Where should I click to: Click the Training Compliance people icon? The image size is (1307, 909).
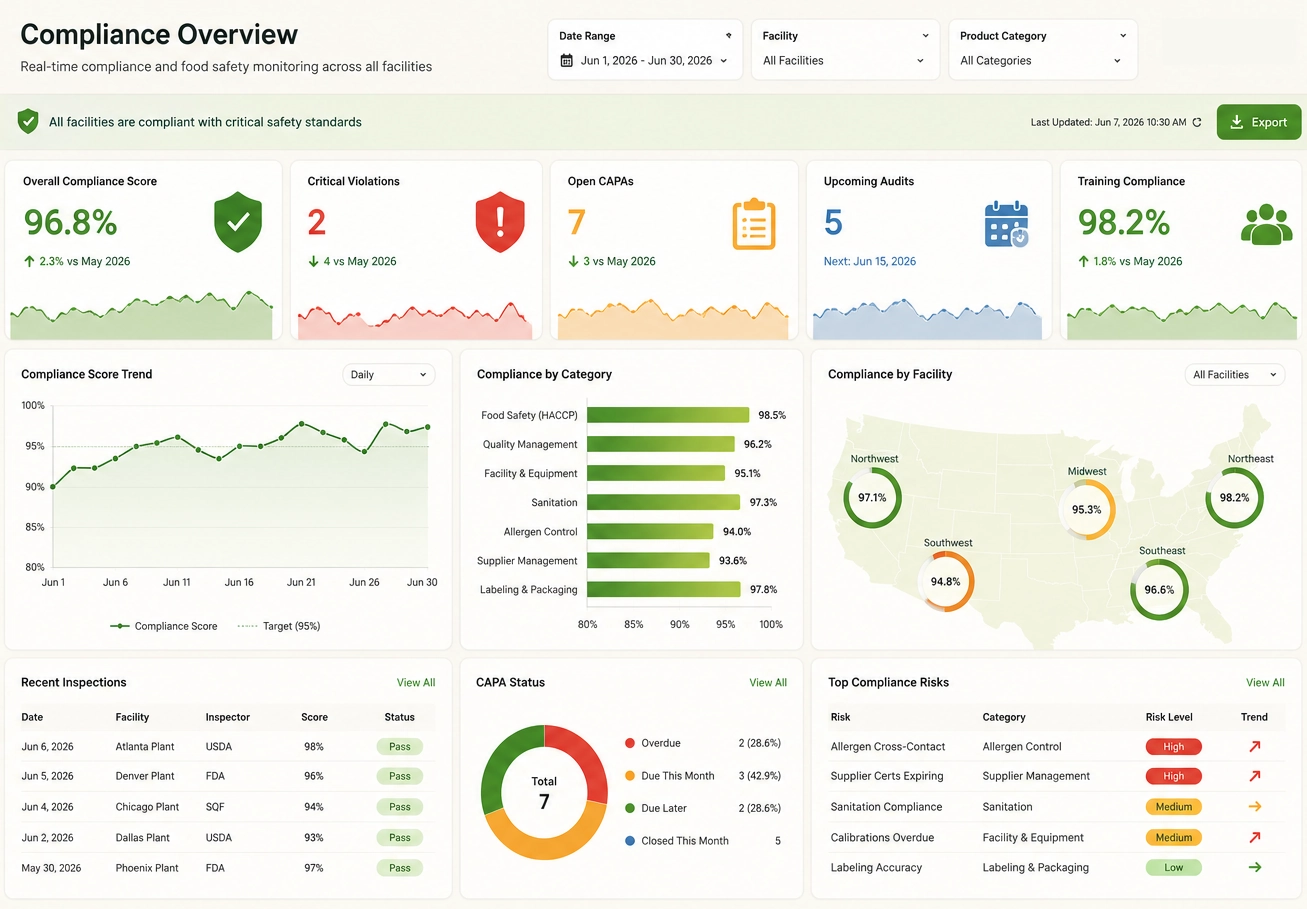point(1267,224)
